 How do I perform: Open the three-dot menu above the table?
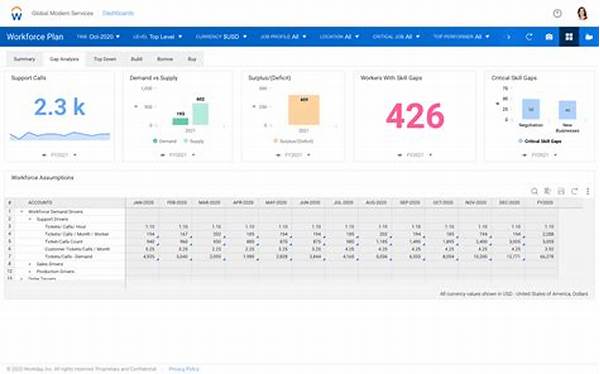(588, 191)
